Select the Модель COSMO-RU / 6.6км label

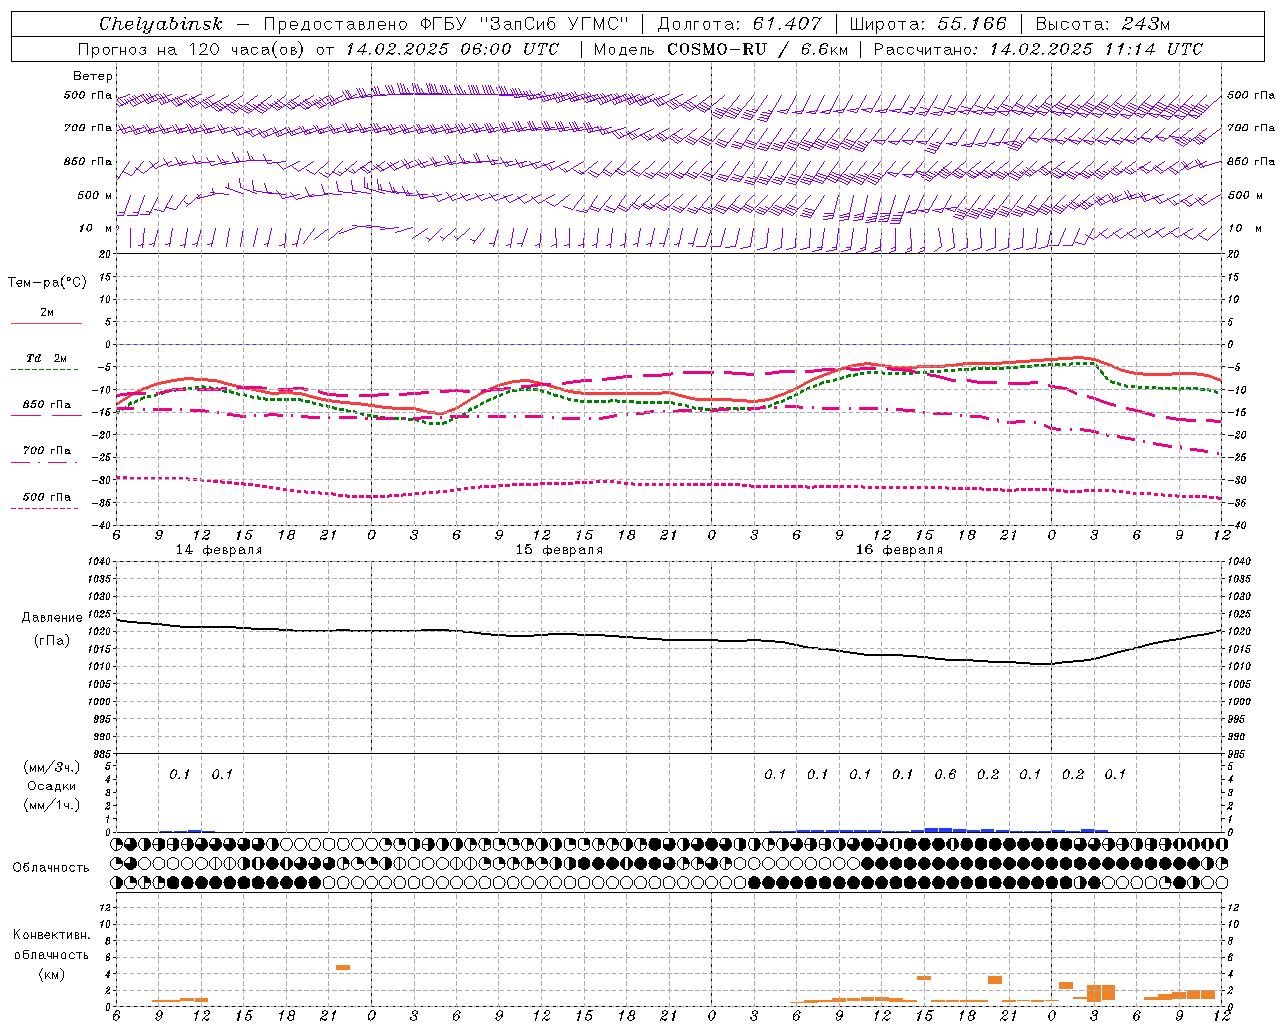point(720,49)
